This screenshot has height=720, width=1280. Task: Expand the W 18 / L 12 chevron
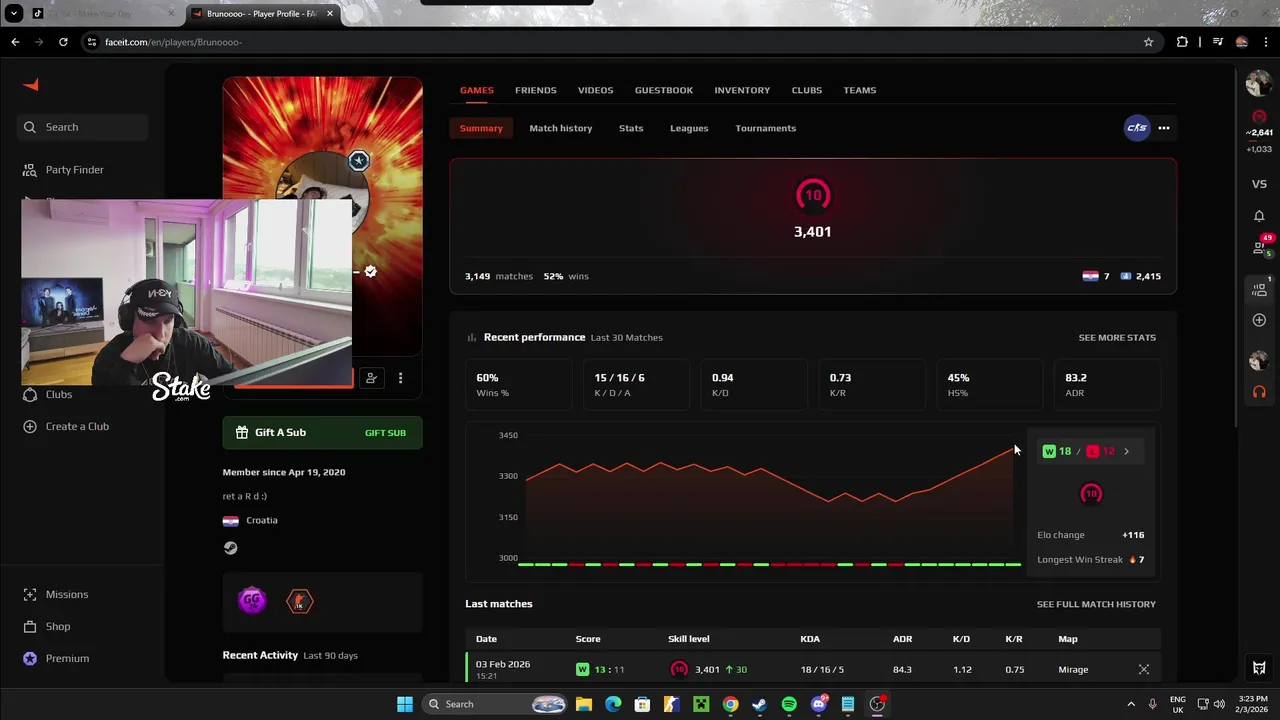coord(1126,452)
